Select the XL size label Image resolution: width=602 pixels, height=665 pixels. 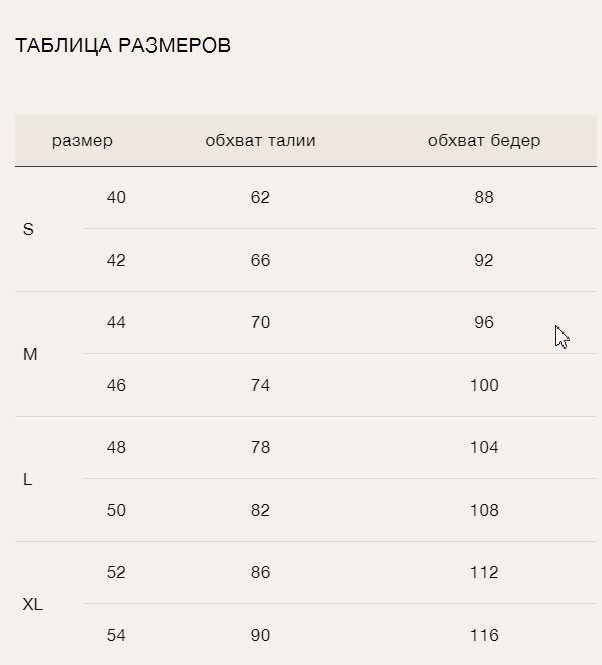point(33,604)
